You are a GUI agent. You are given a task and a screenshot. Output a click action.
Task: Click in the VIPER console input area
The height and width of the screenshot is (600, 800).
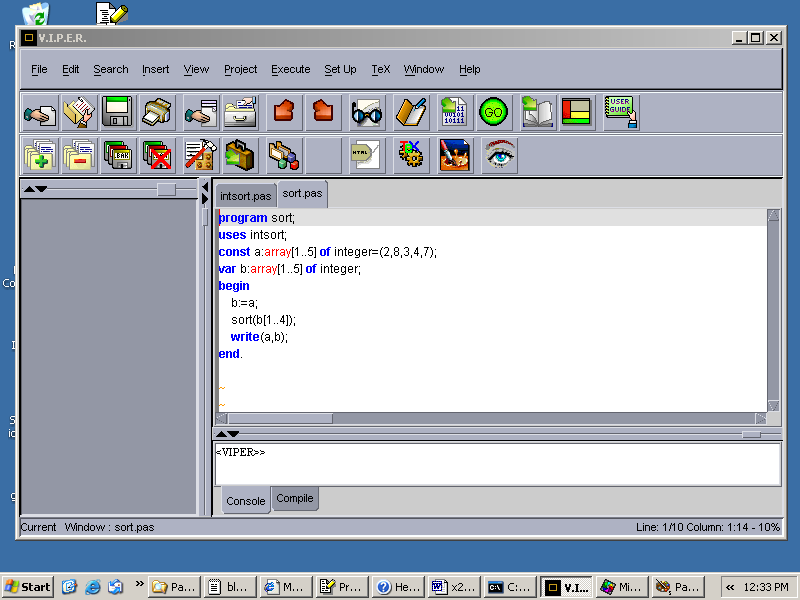coord(497,464)
